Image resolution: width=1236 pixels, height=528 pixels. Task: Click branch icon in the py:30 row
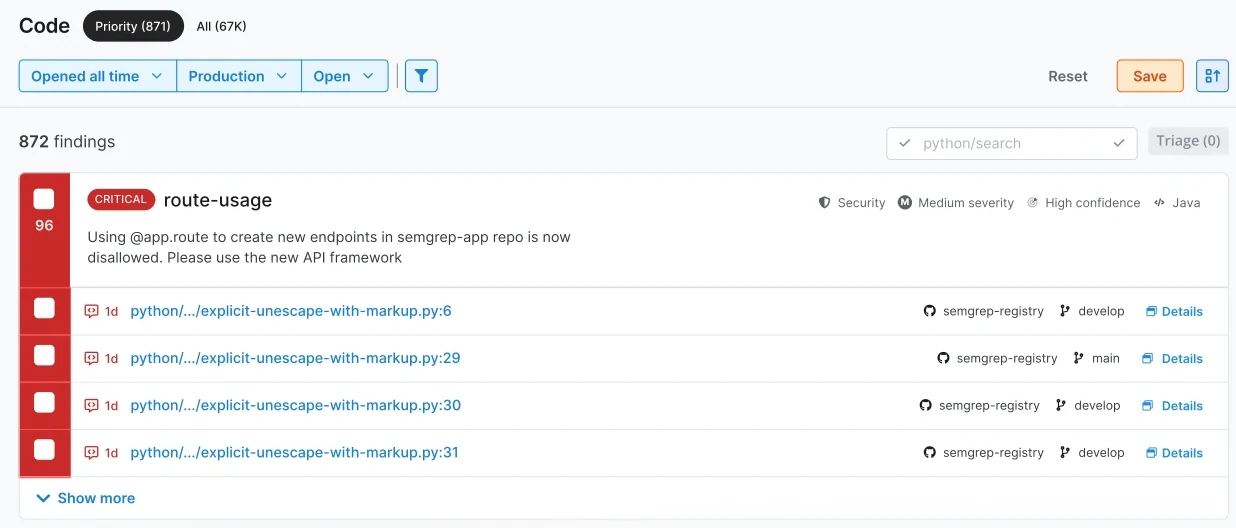pos(1061,405)
